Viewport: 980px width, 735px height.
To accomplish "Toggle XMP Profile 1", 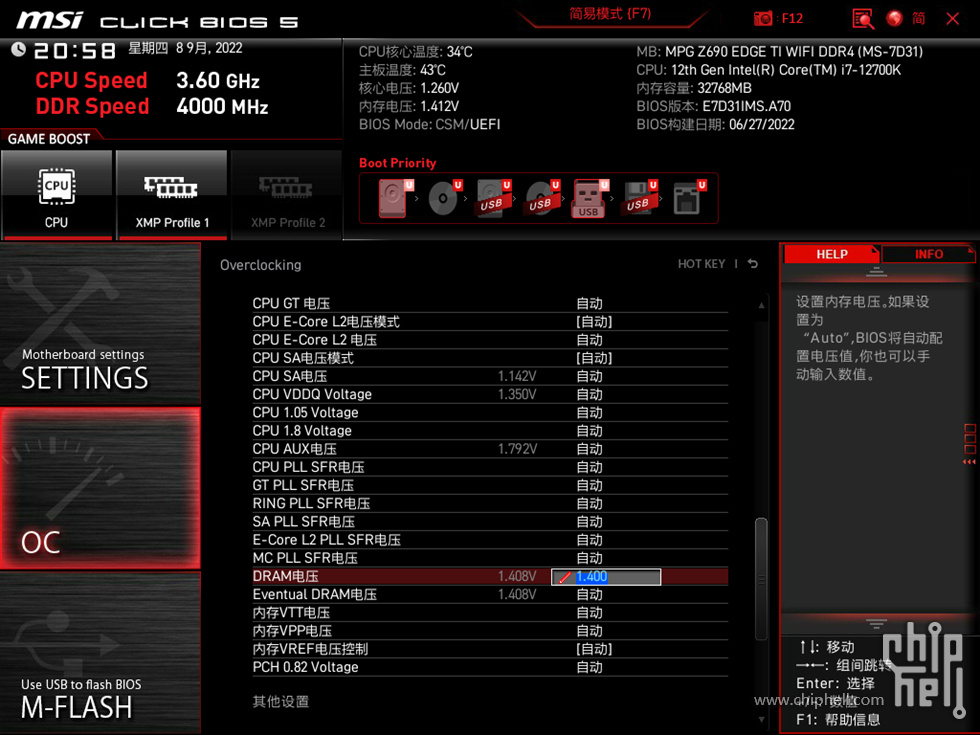I will pos(172,194).
